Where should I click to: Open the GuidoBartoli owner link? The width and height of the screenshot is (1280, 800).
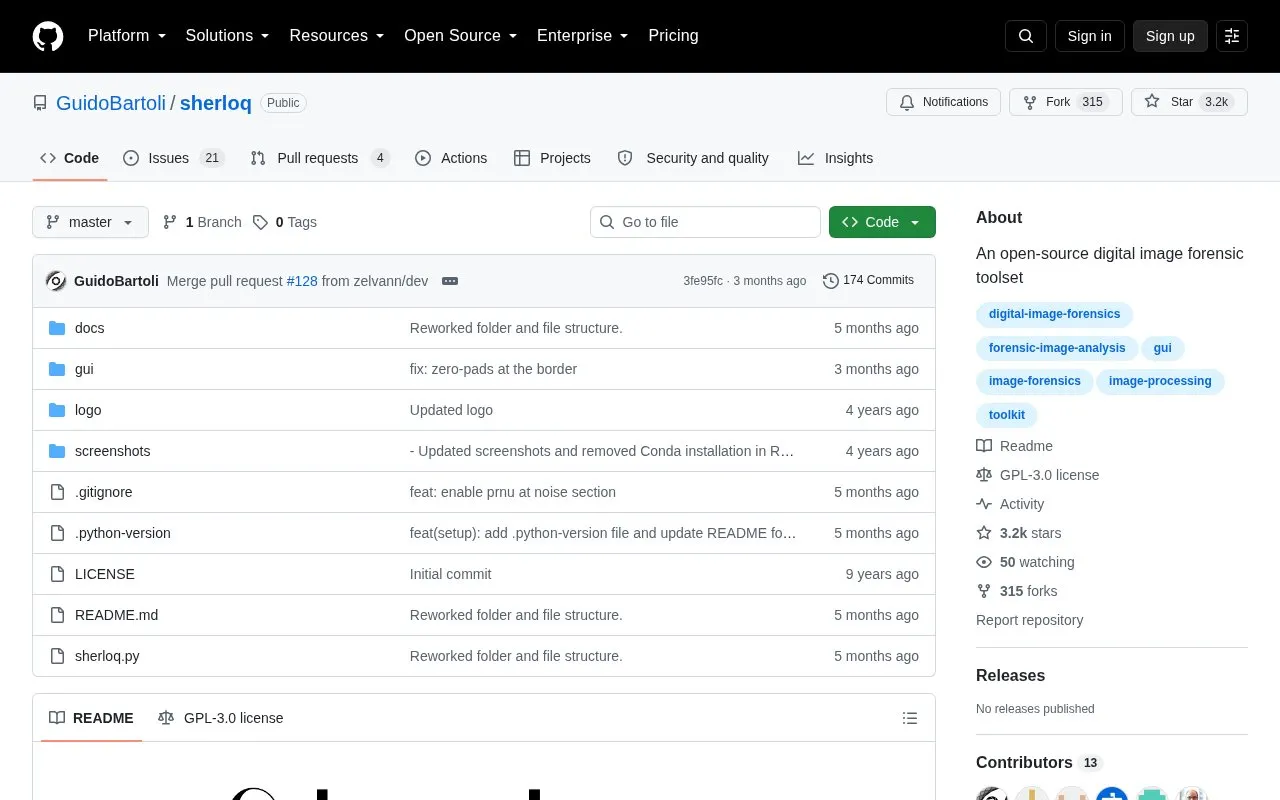click(x=111, y=103)
